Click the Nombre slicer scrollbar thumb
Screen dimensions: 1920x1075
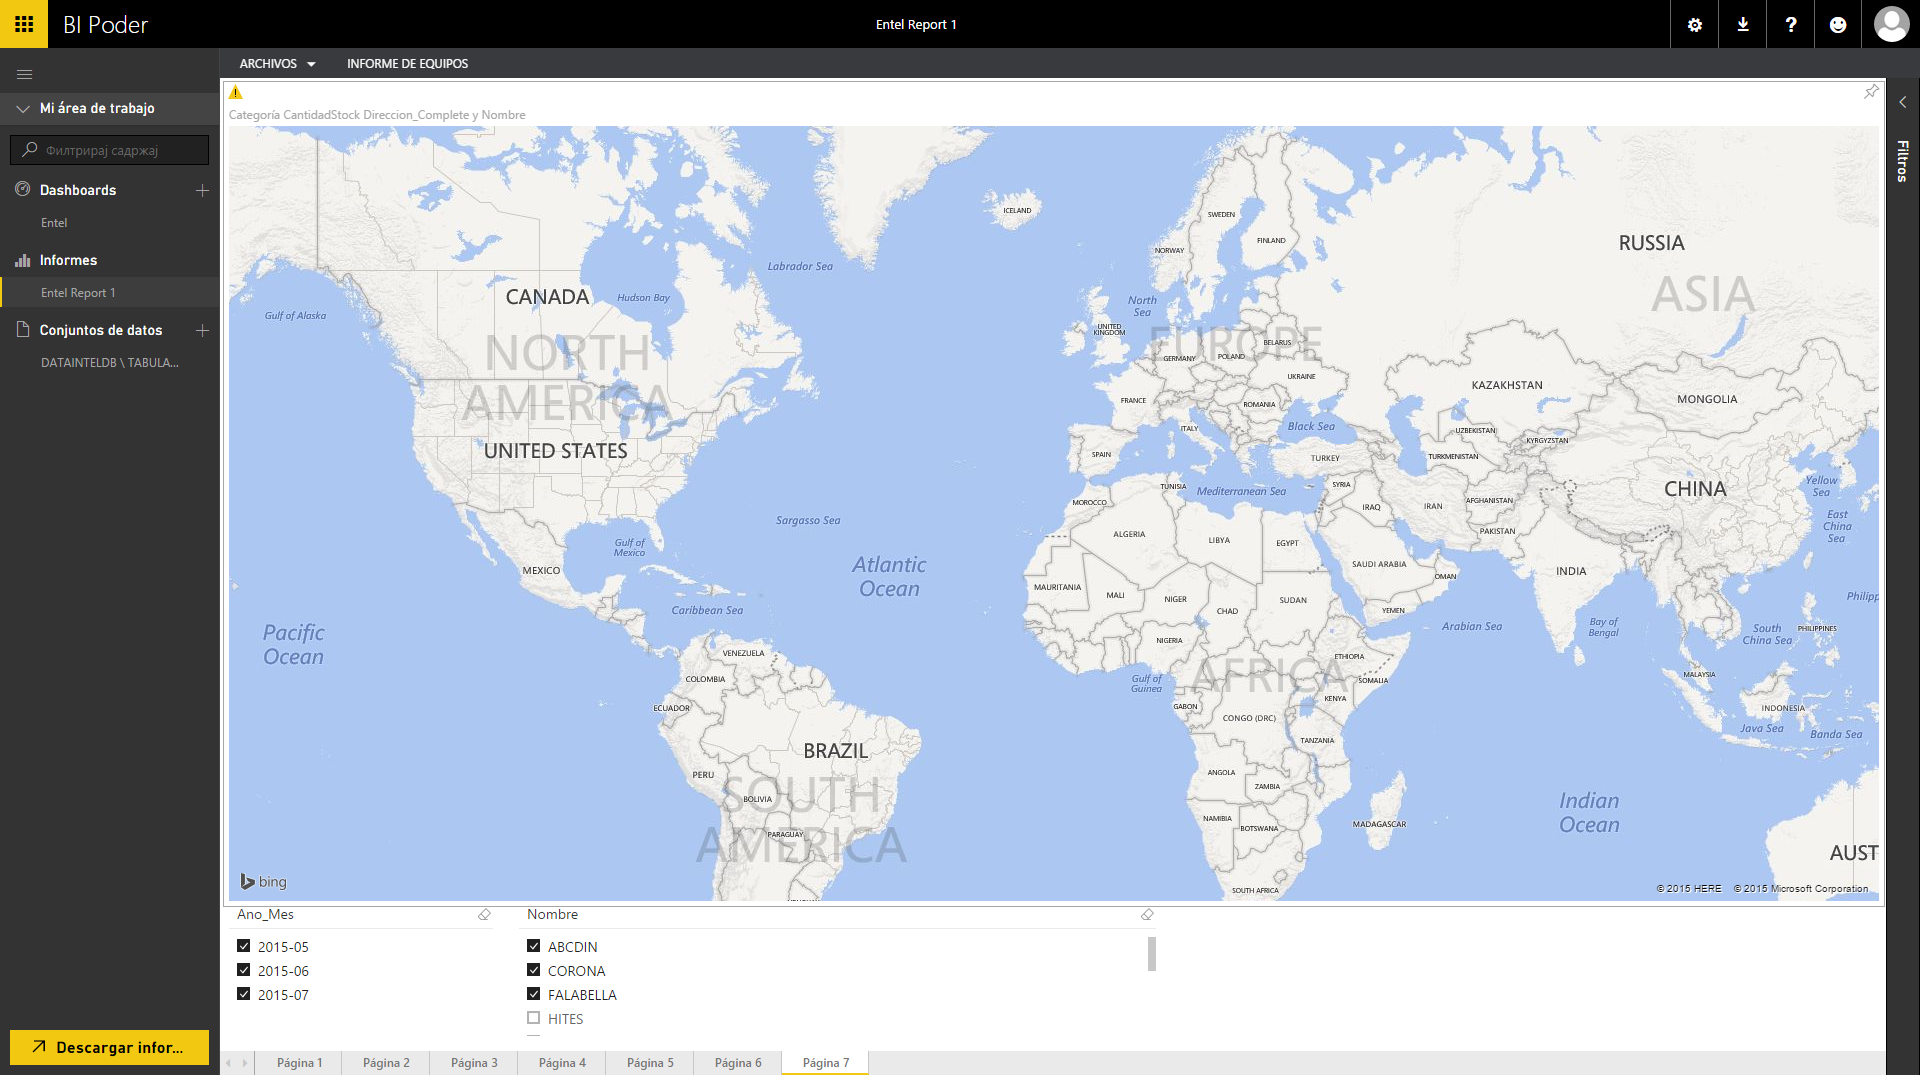1152,954
